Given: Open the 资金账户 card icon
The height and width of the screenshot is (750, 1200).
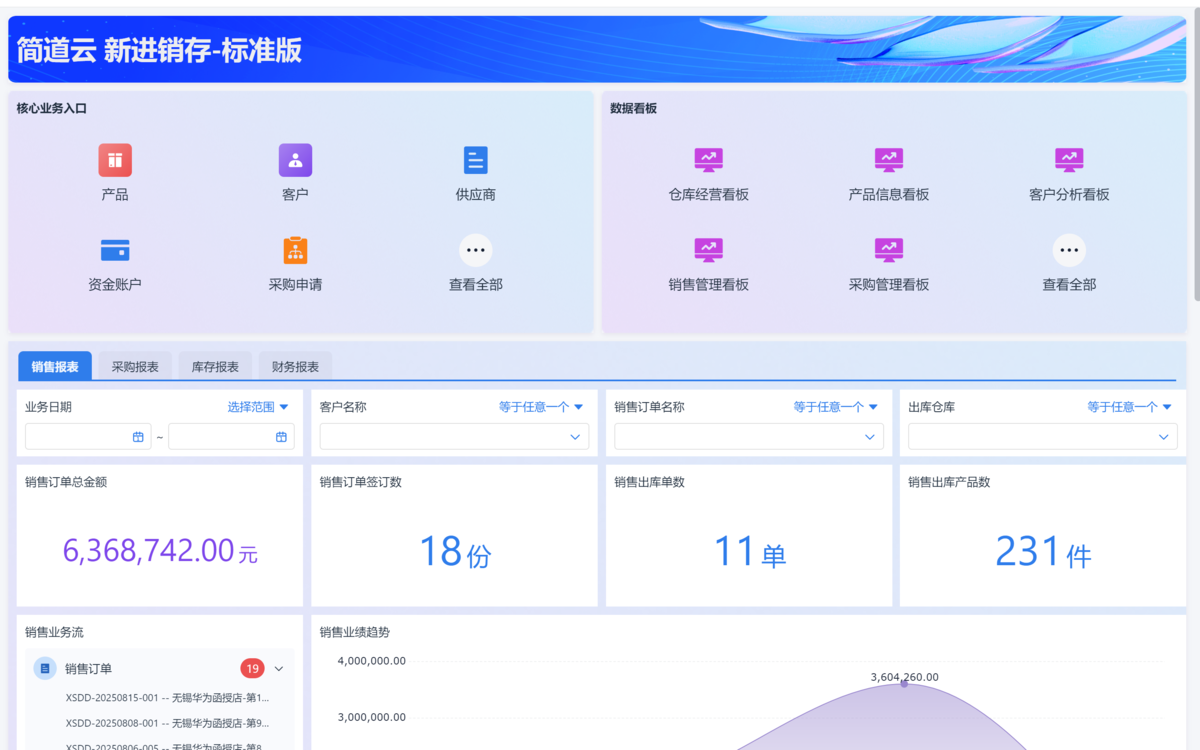Looking at the screenshot, I should click(x=115, y=250).
